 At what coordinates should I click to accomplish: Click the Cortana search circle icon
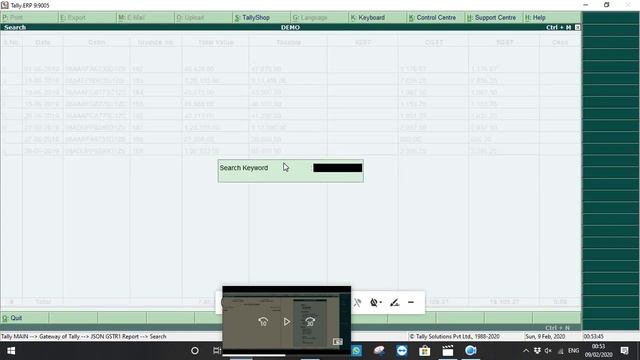[x=195, y=351]
